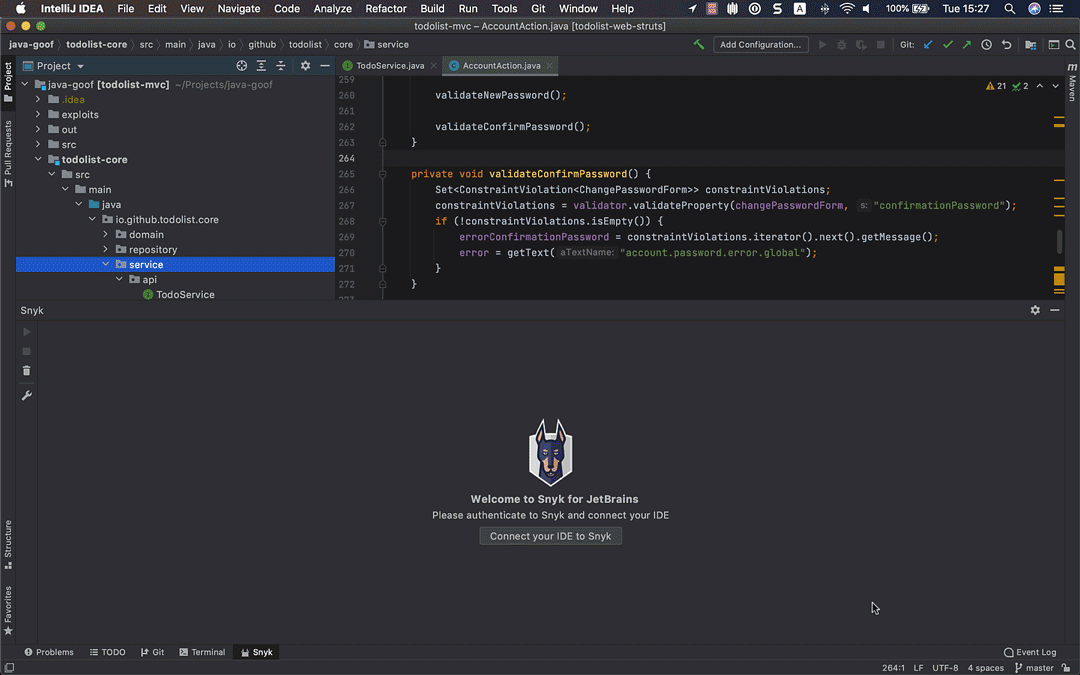
Task: Expand the repository package
Action: click(105, 250)
